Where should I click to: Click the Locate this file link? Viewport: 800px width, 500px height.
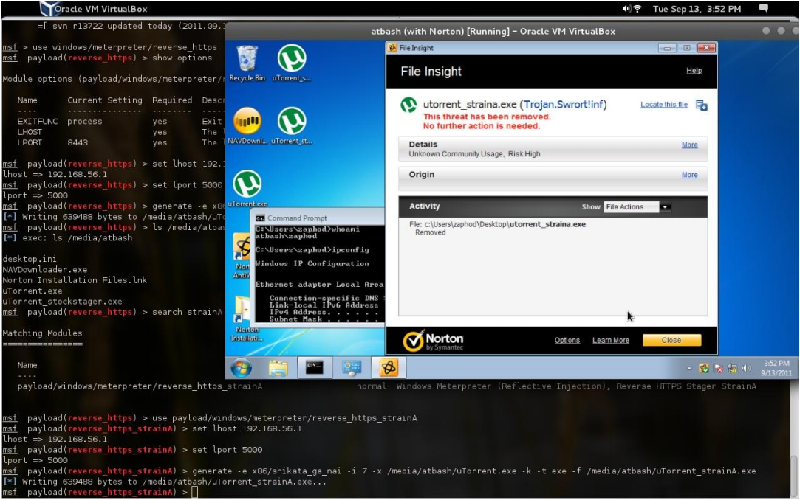click(x=664, y=105)
